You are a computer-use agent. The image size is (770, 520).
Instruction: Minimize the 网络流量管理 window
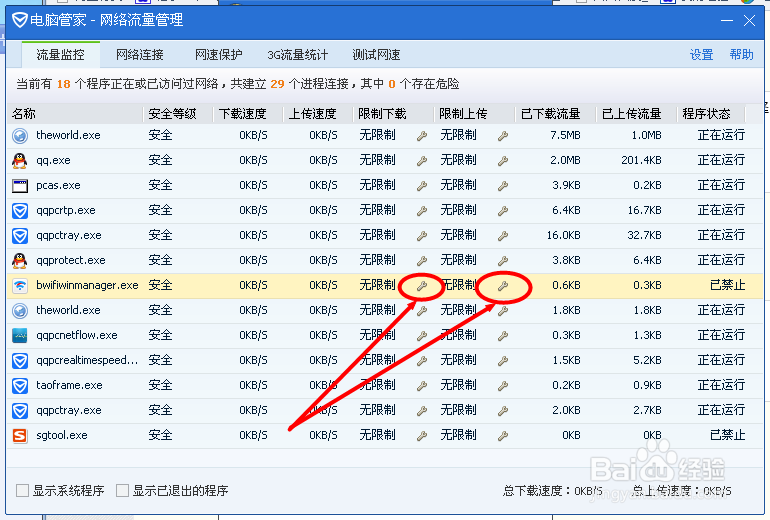pos(727,21)
